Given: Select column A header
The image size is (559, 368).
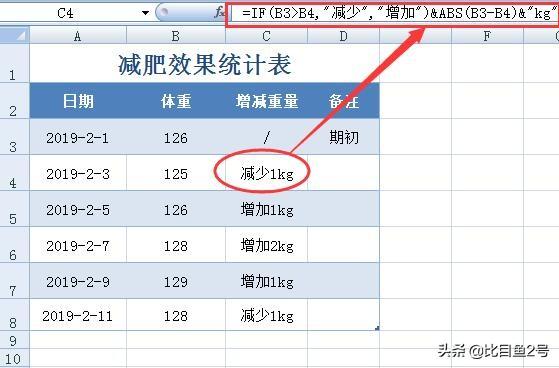Looking at the screenshot, I should tap(78, 36).
